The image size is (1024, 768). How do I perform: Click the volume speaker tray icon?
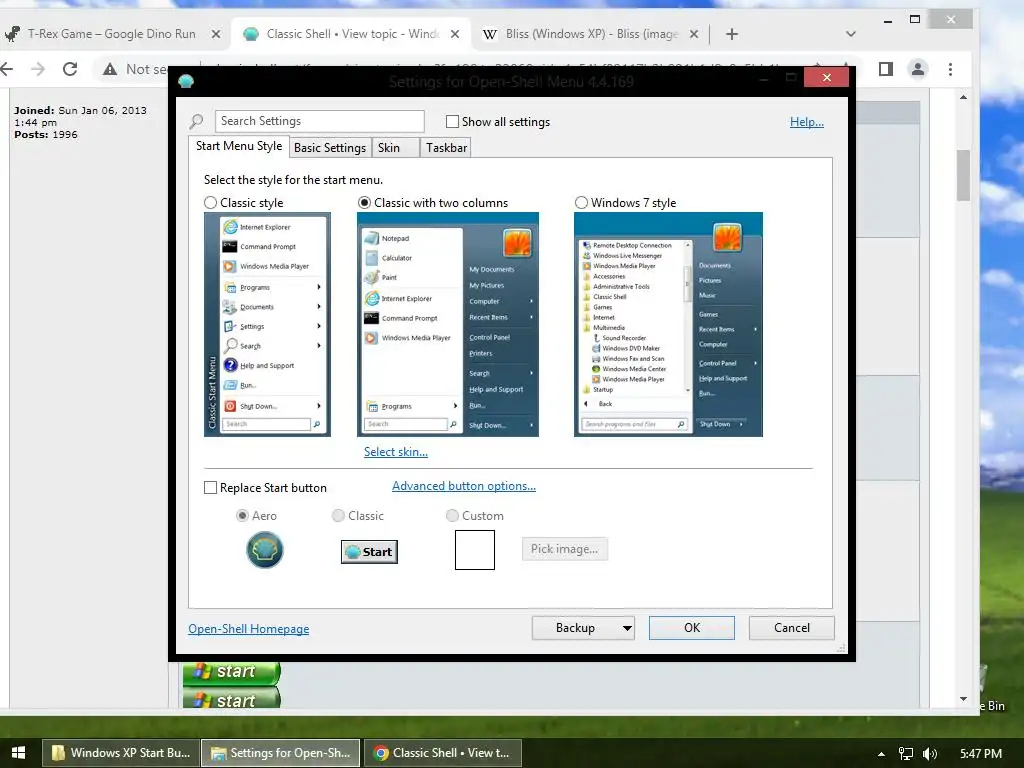coord(930,754)
